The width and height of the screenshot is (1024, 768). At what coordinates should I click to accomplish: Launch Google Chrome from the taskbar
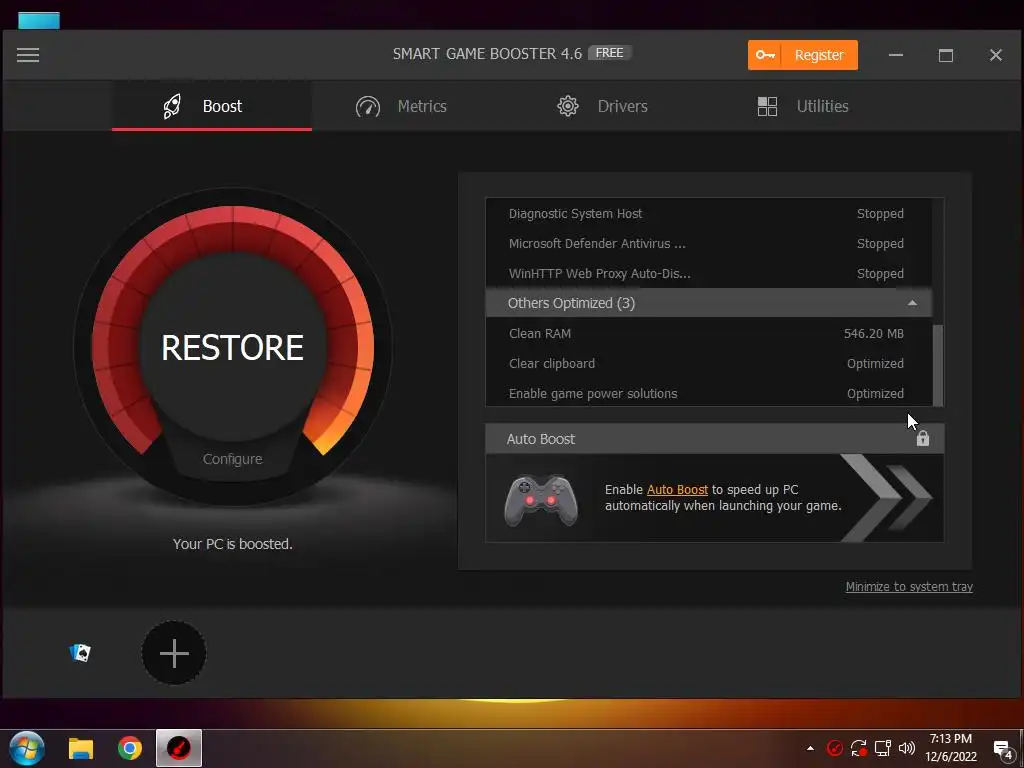click(x=130, y=748)
